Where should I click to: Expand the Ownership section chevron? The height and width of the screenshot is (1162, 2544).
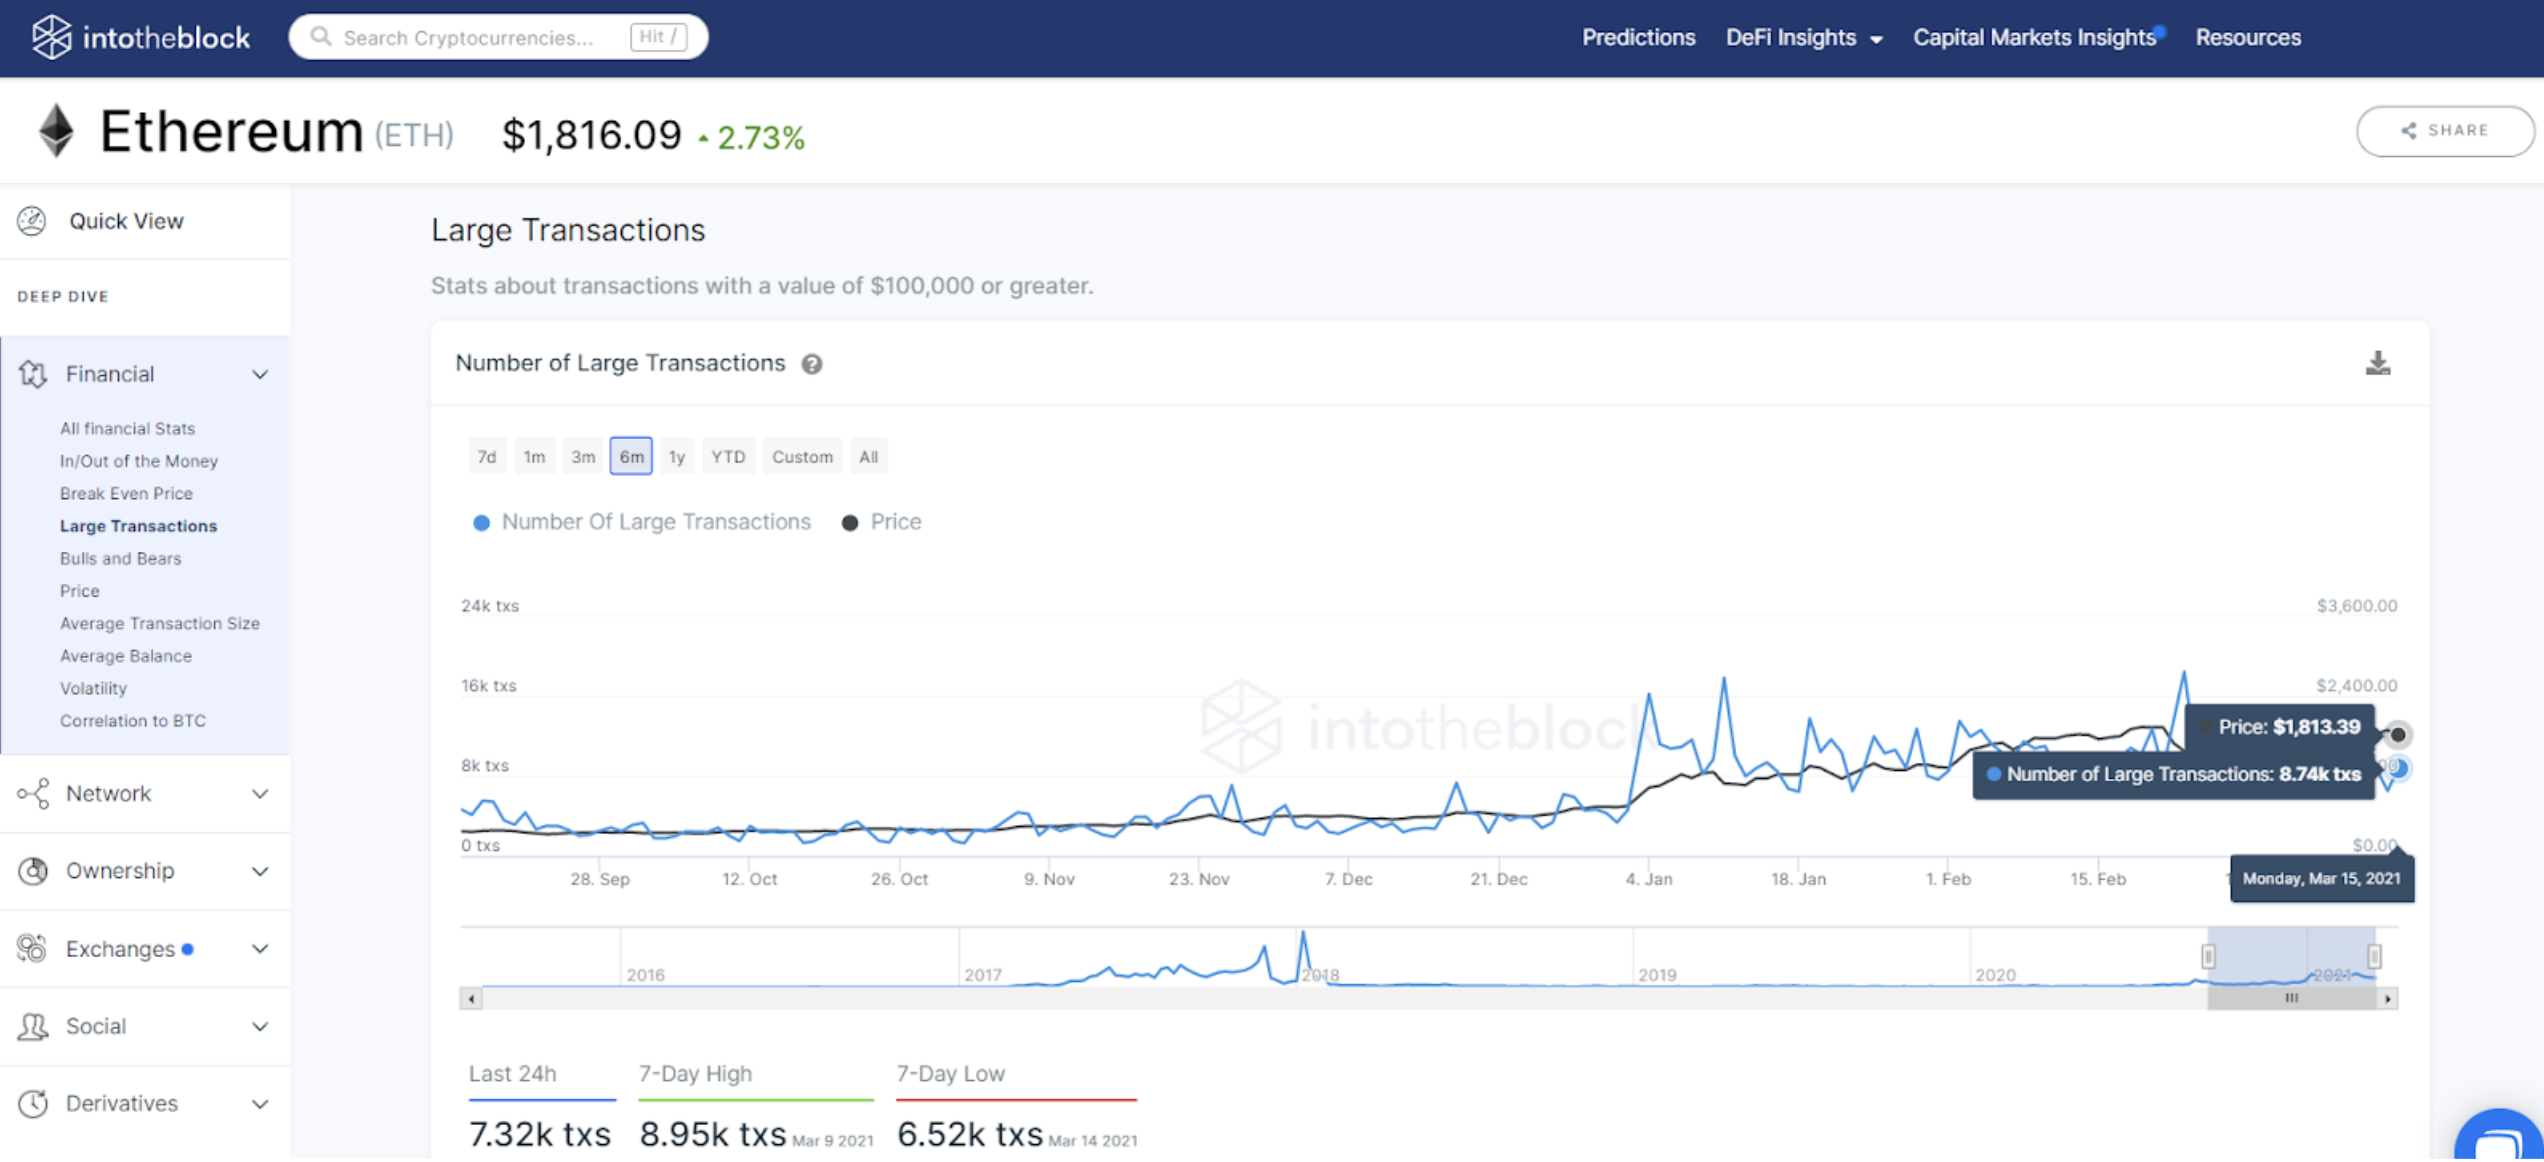[260, 872]
